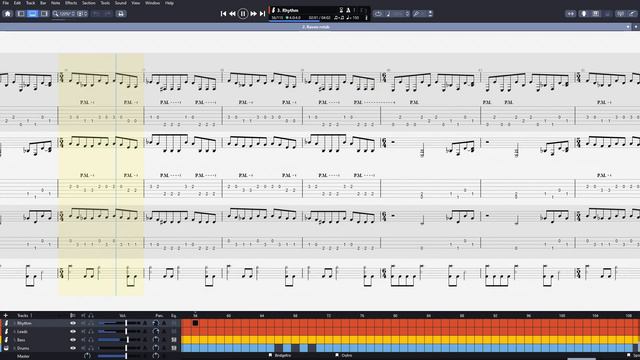Screen dimensions: 640x360
Task: Click the Rhythm track pan knob
Action: tap(156, 323)
